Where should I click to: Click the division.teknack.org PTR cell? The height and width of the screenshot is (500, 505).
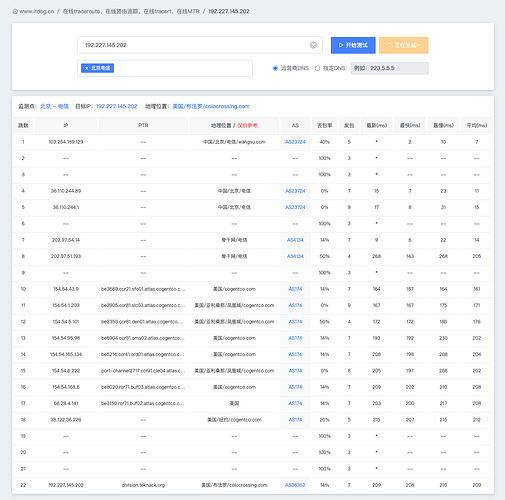[x=143, y=485]
